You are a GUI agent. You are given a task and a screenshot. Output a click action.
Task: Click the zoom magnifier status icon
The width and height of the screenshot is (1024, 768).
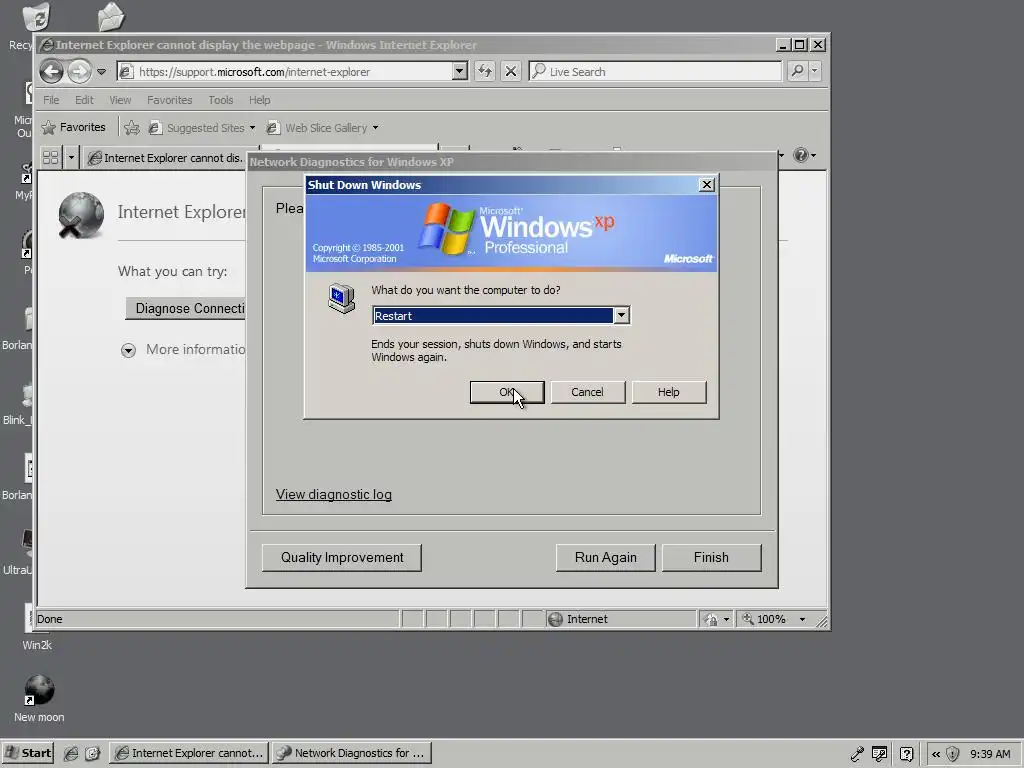pos(748,618)
